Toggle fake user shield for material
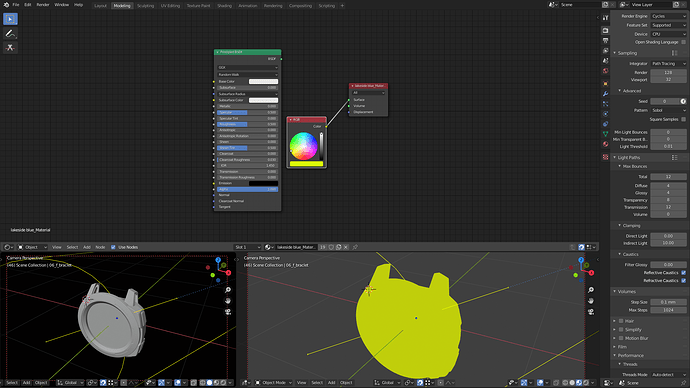This screenshot has width=690, height=388. pos(331,247)
